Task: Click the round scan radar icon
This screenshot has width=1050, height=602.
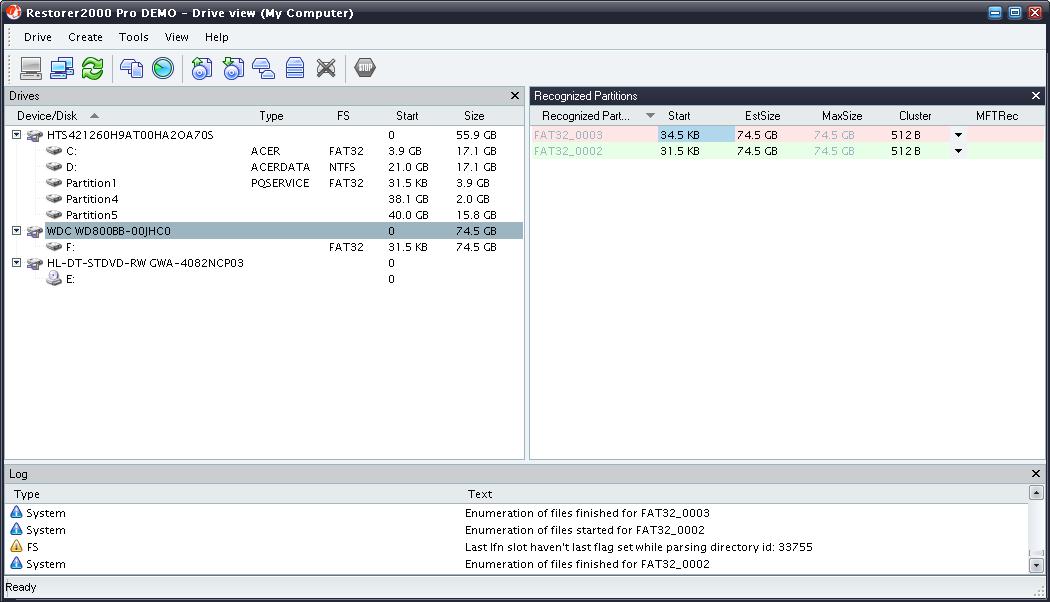Action: 163,68
